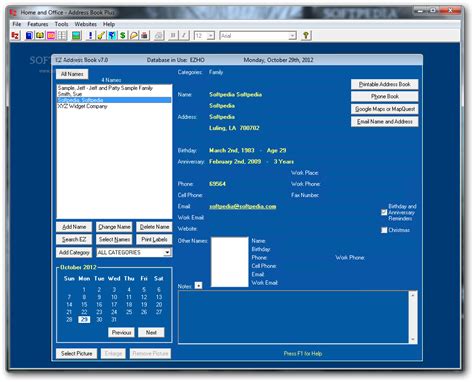
Task: Click the Other Names white list box
Action: click(230, 262)
